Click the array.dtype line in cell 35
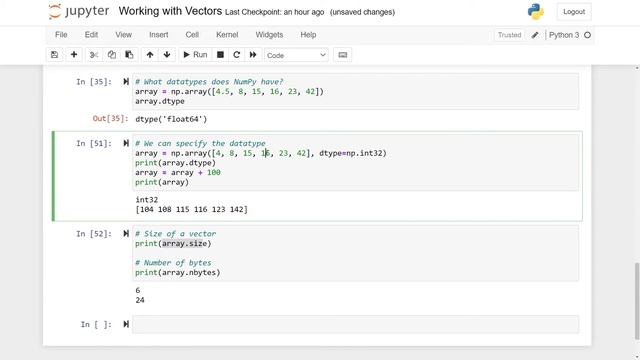This screenshot has height=360, width=640. pyautogui.click(x=160, y=101)
